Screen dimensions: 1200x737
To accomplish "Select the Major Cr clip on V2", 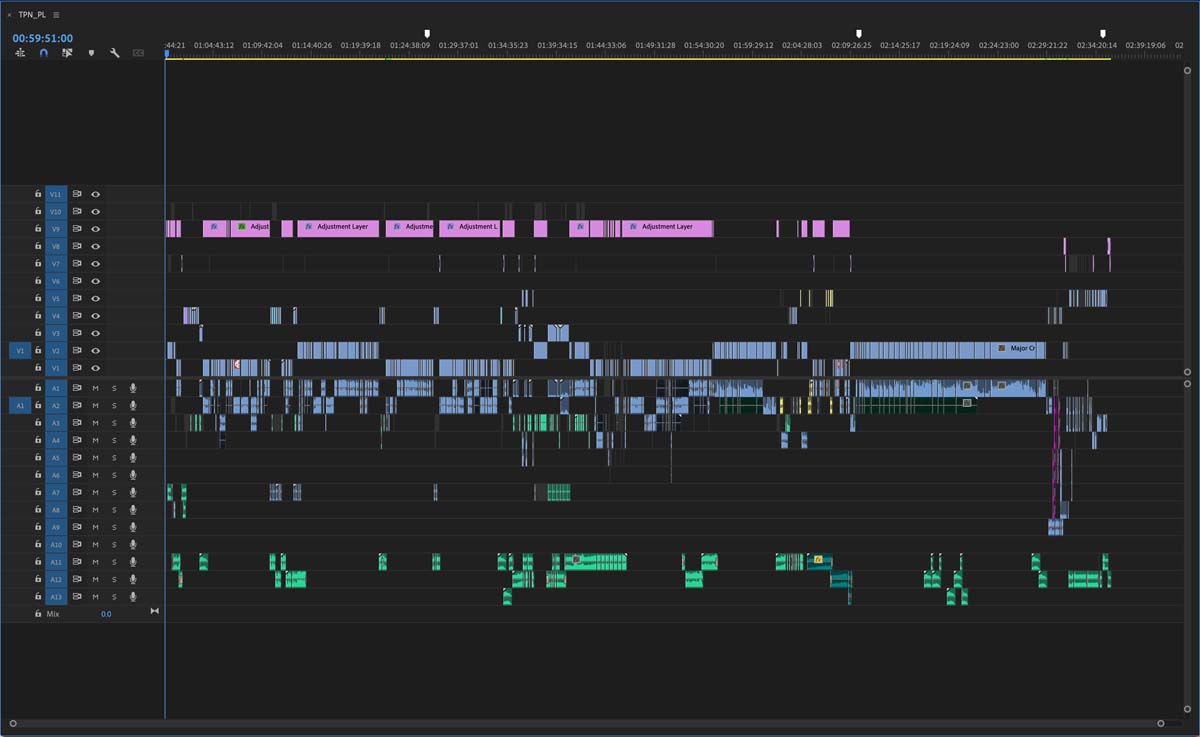I will [x=1020, y=349].
